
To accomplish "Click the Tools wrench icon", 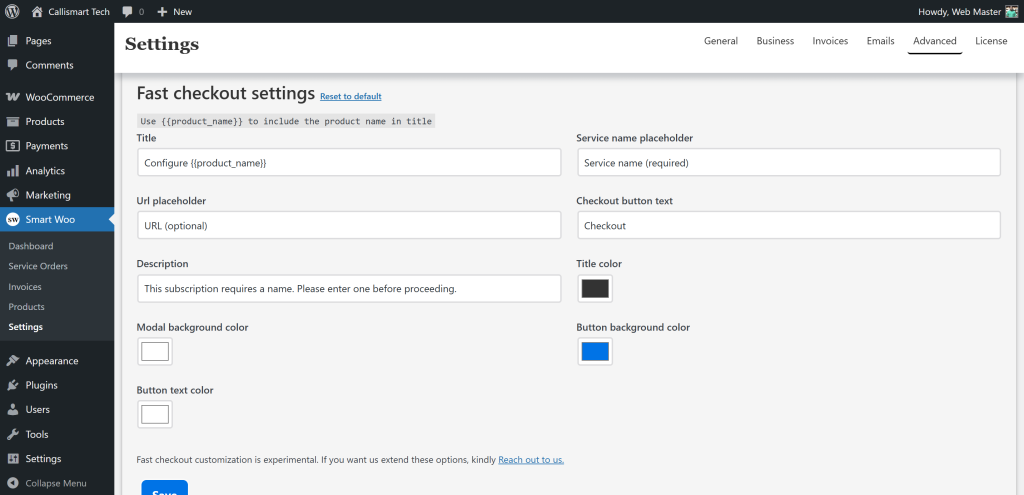I will [x=12, y=434].
